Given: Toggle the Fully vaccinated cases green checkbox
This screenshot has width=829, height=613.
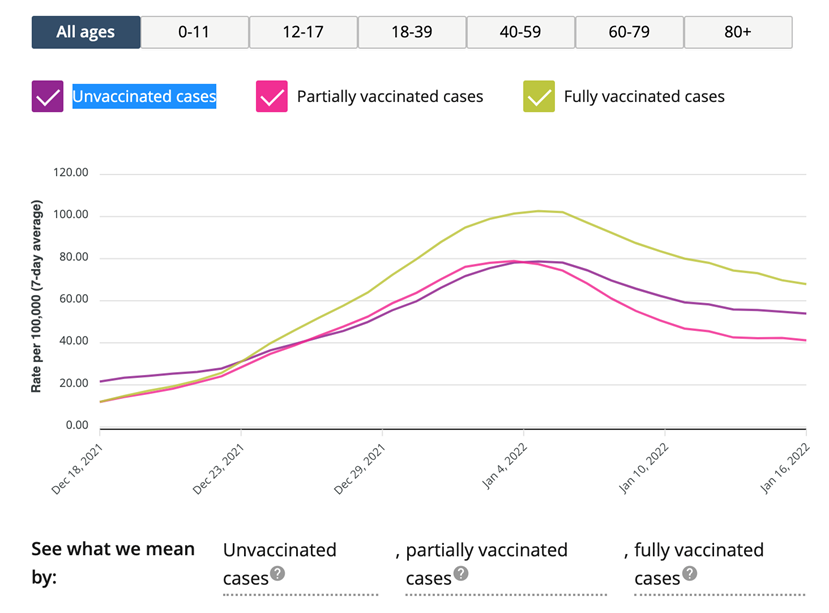Looking at the screenshot, I should pos(539,97).
